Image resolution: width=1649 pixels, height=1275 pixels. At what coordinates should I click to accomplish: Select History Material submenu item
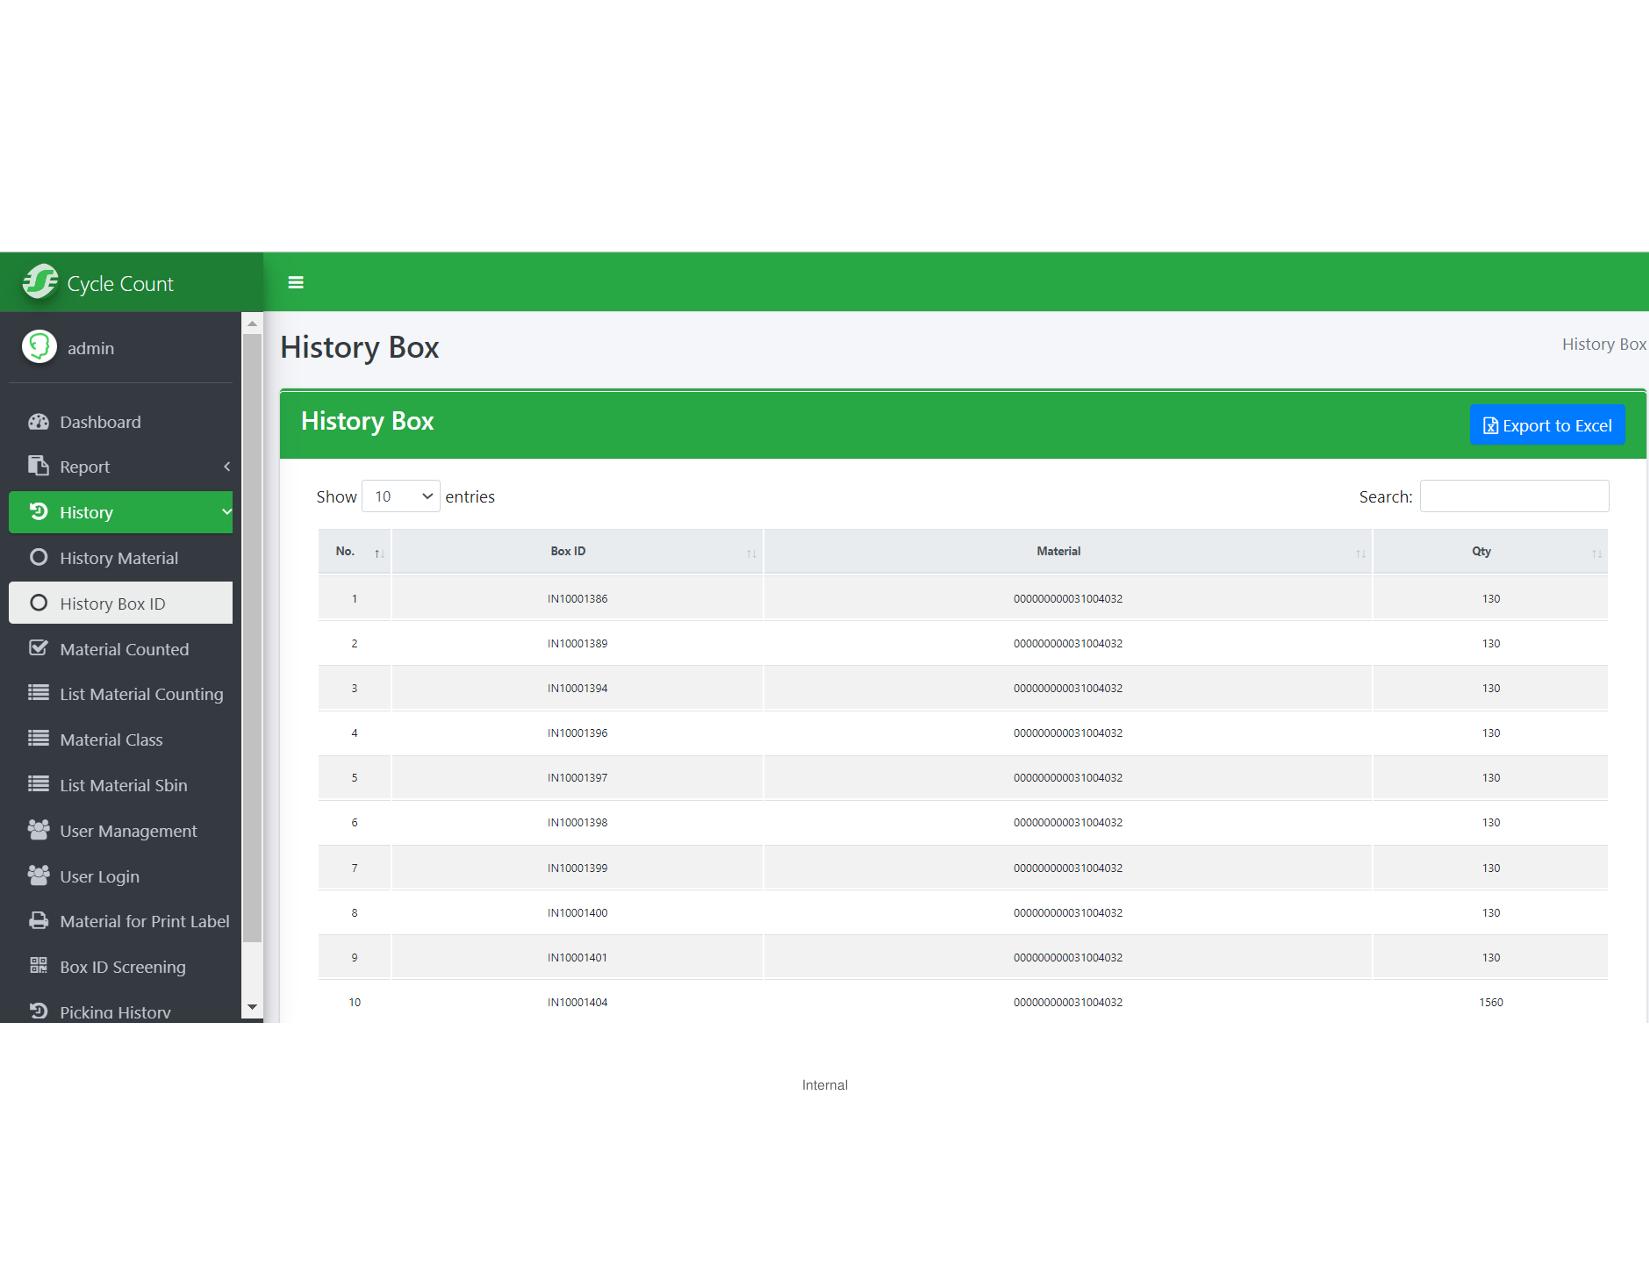click(x=119, y=558)
